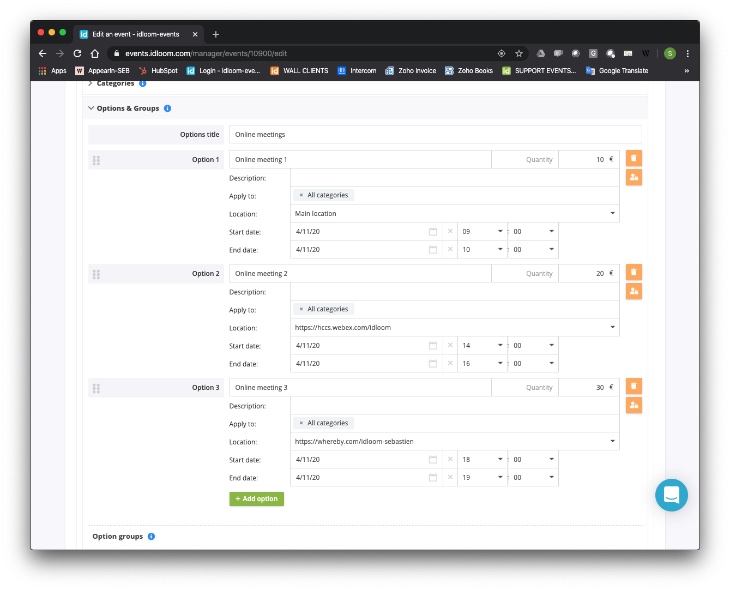The image size is (730, 590).
Task: Open calendar picker for Option 1 start date
Action: [433, 231]
